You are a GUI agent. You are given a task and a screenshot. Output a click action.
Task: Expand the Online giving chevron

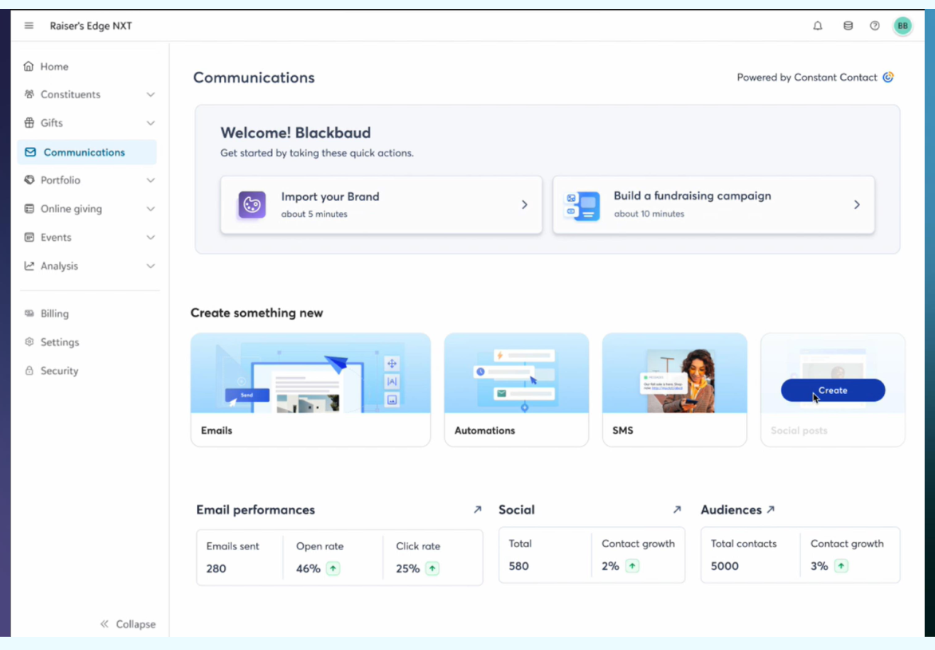pos(151,209)
